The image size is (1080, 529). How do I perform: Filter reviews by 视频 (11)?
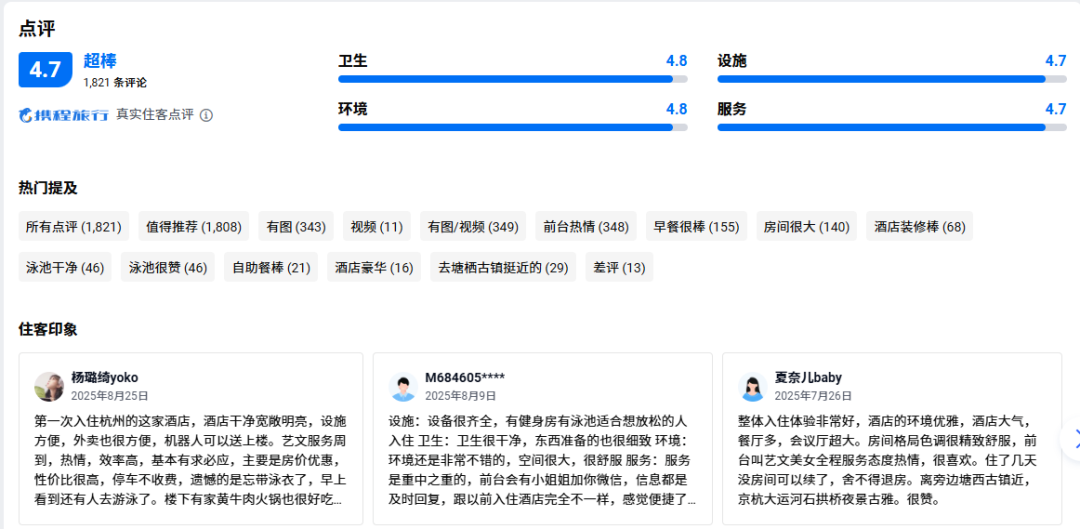(x=377, y=227)
